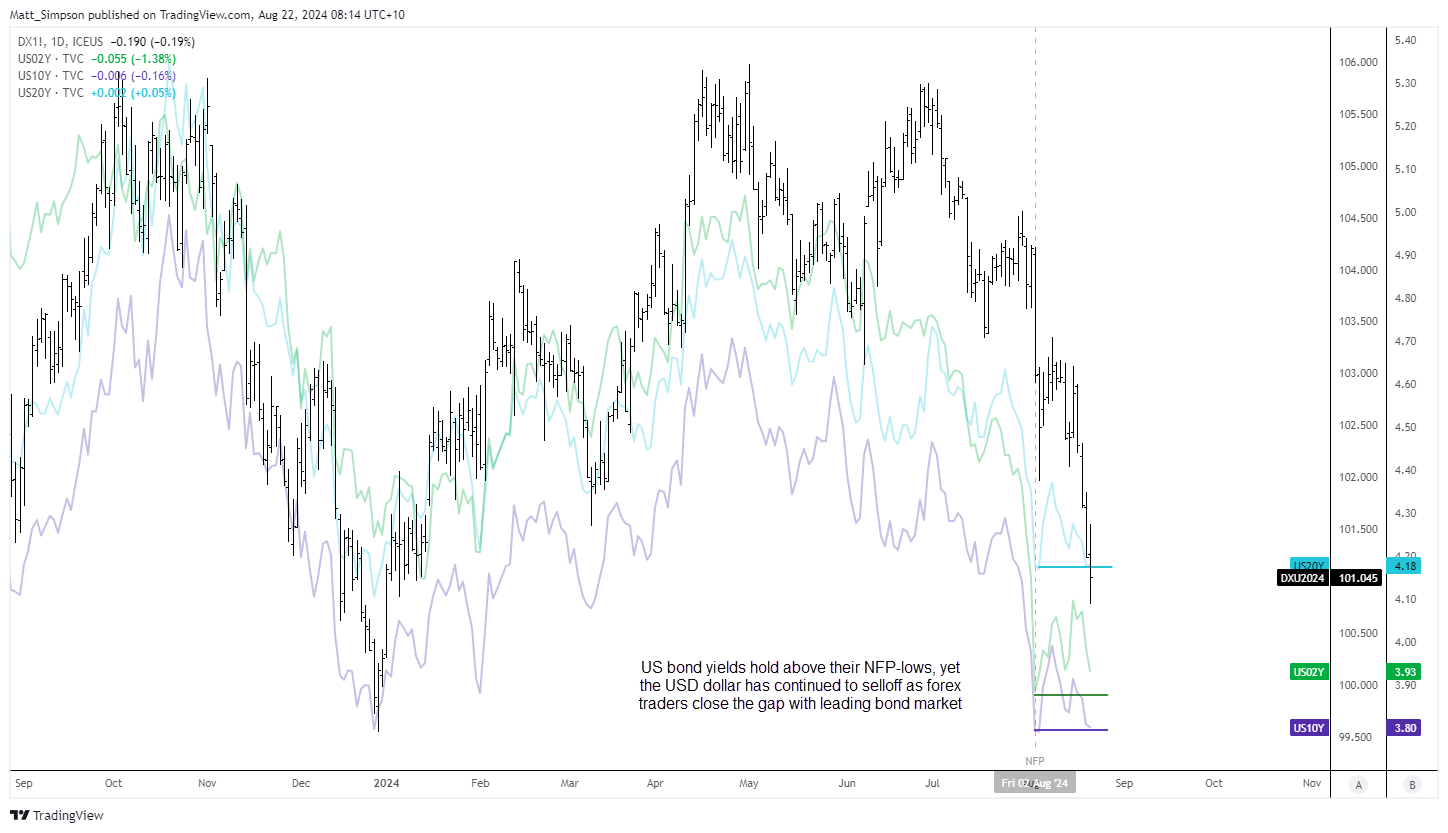Click the US20Y series label tag
This screenshot has height=833, width=1448.
(1310, 564)
